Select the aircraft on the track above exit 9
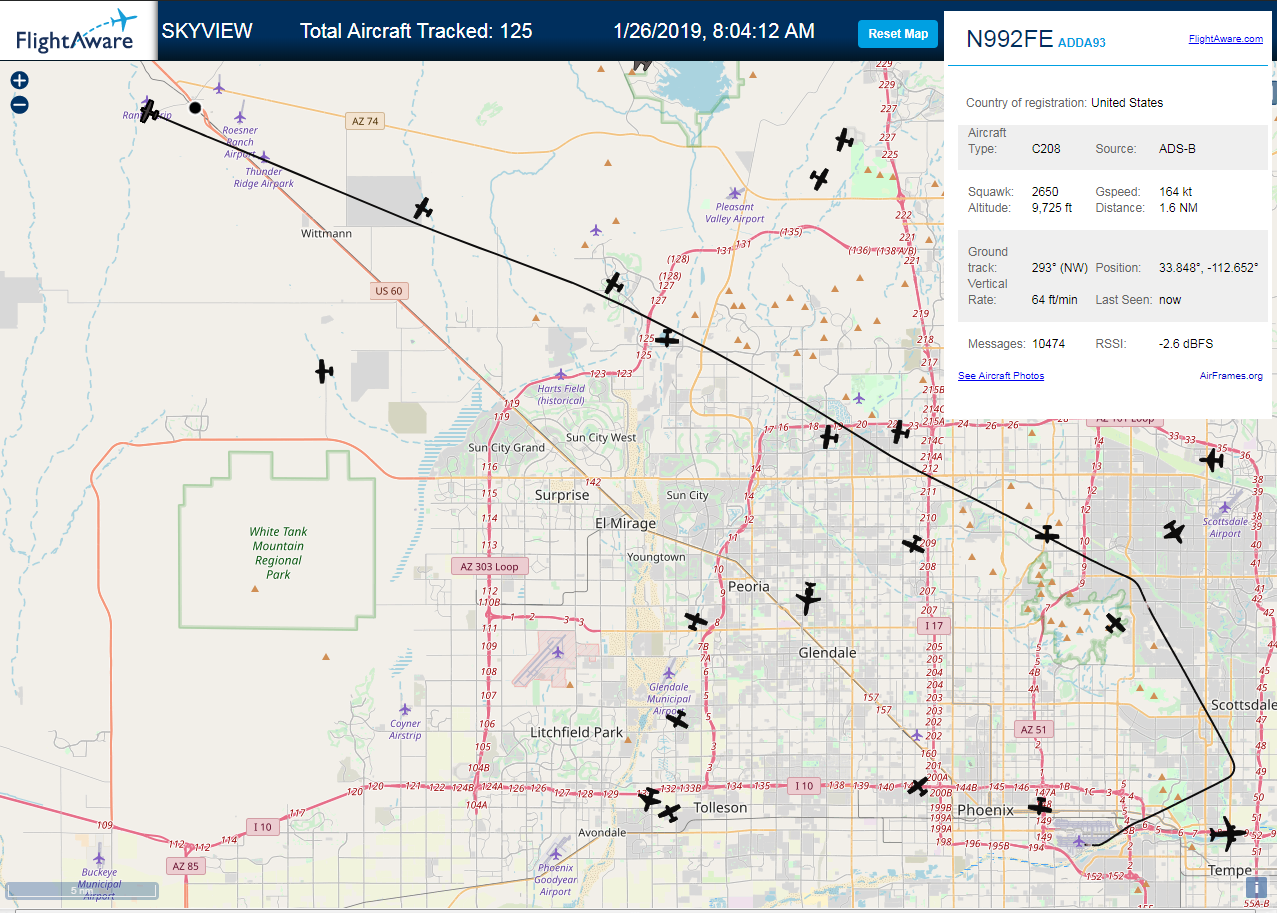This screenshot has width=1277, height=913. 1047,535
